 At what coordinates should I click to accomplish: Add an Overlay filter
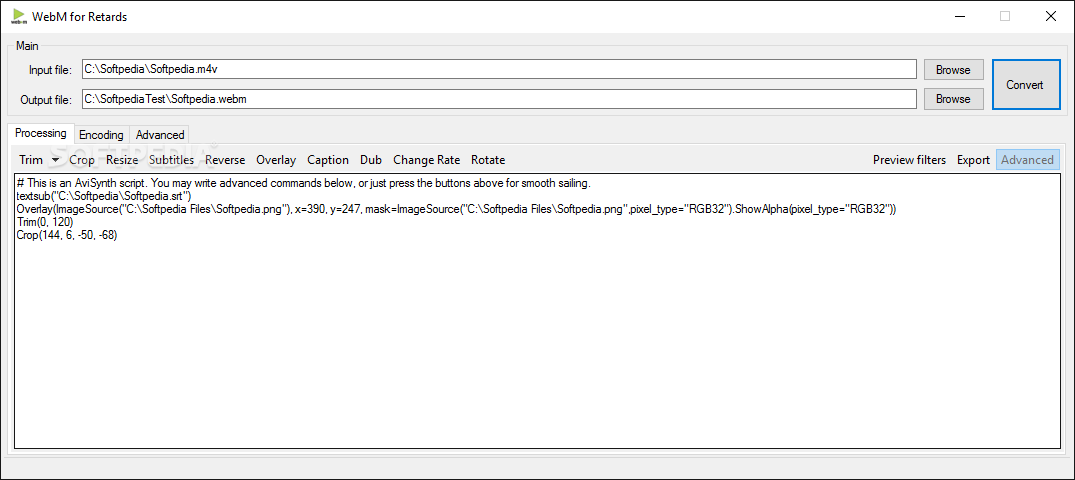click(x=276, y=160)
